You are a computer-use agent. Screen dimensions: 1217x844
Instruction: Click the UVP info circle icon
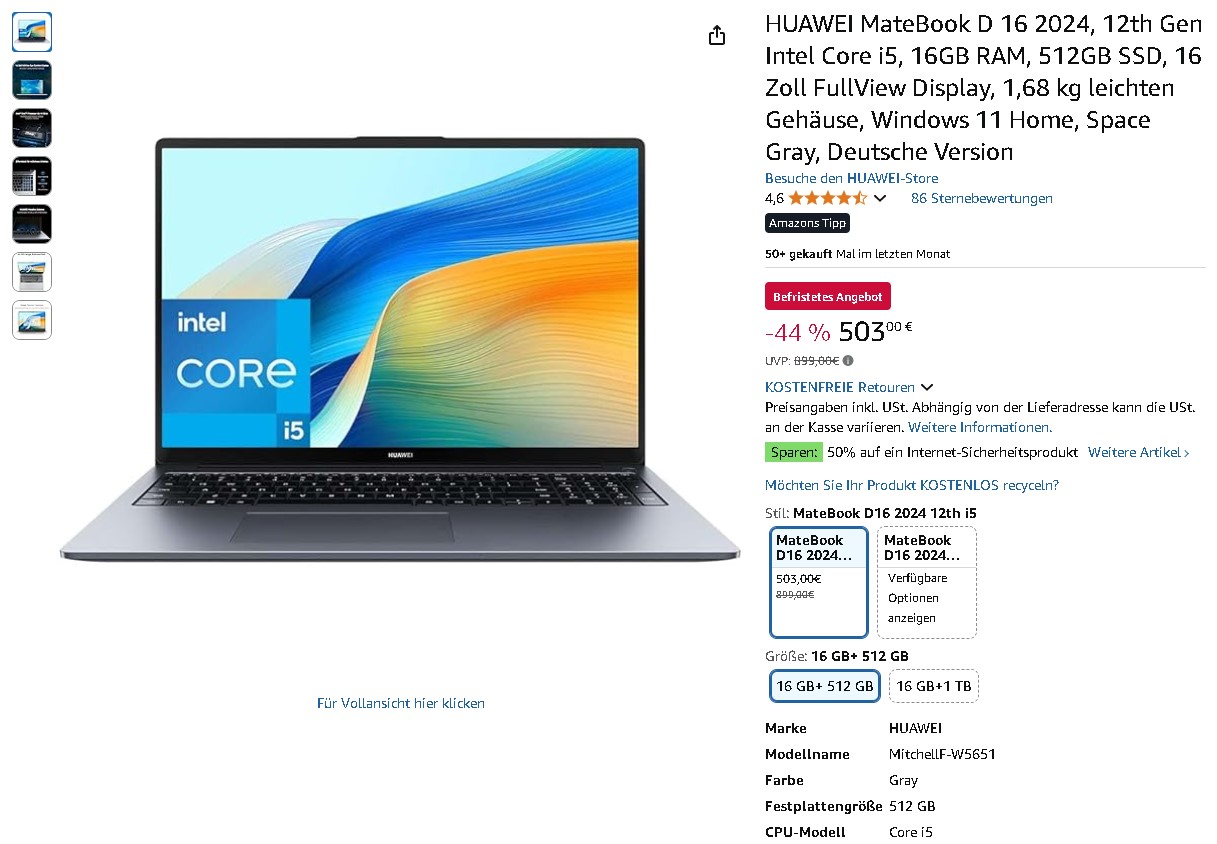coord(848,361)
